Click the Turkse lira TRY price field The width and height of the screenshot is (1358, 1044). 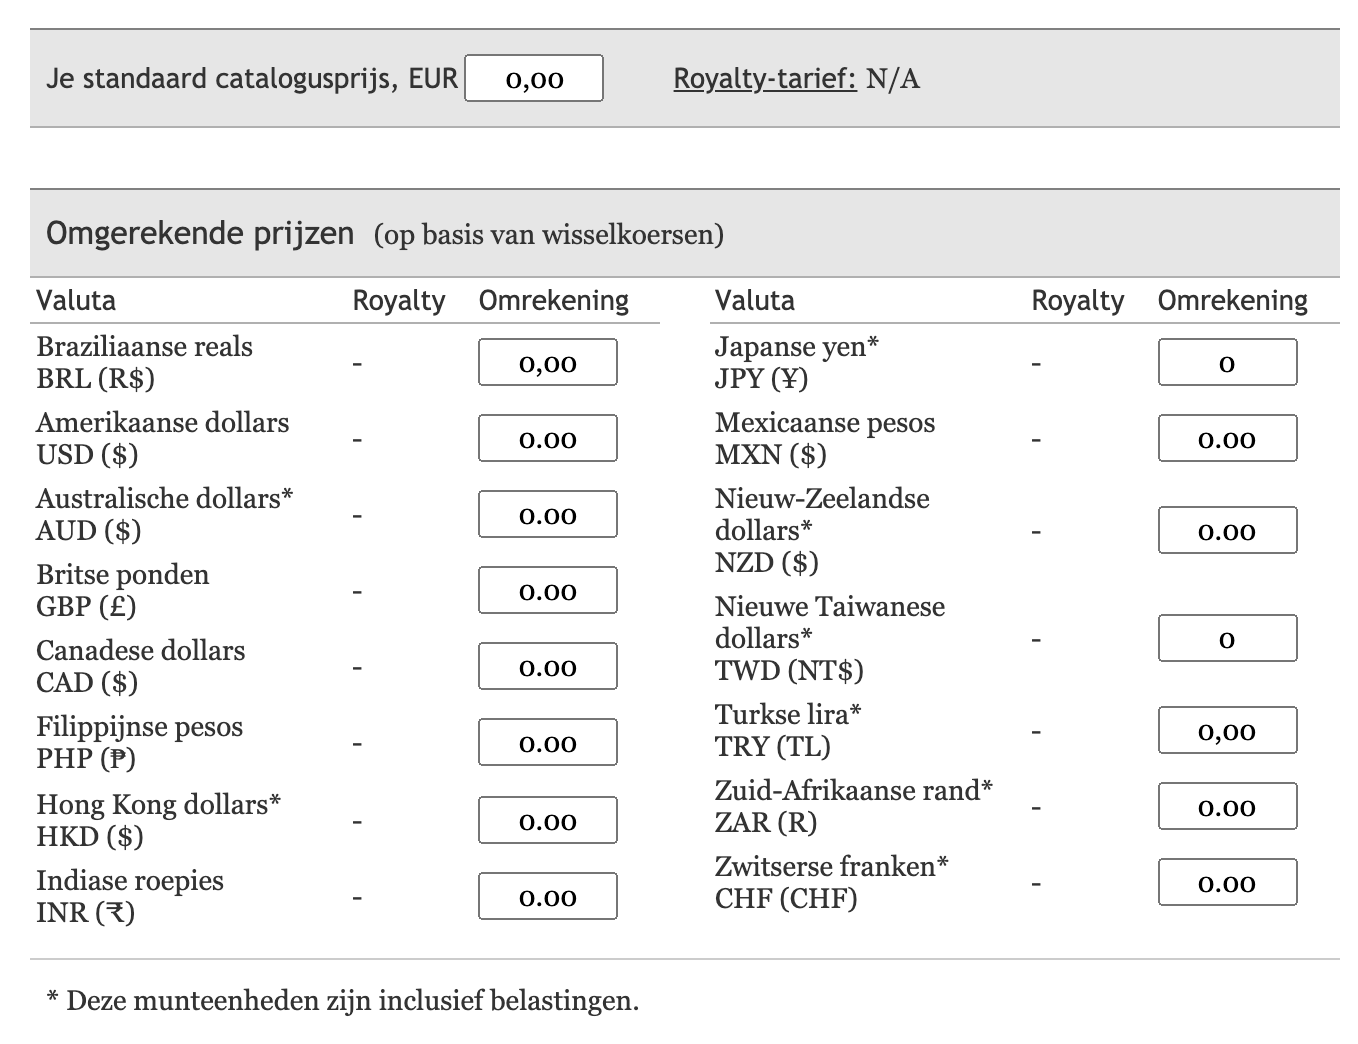(1227, 731)
